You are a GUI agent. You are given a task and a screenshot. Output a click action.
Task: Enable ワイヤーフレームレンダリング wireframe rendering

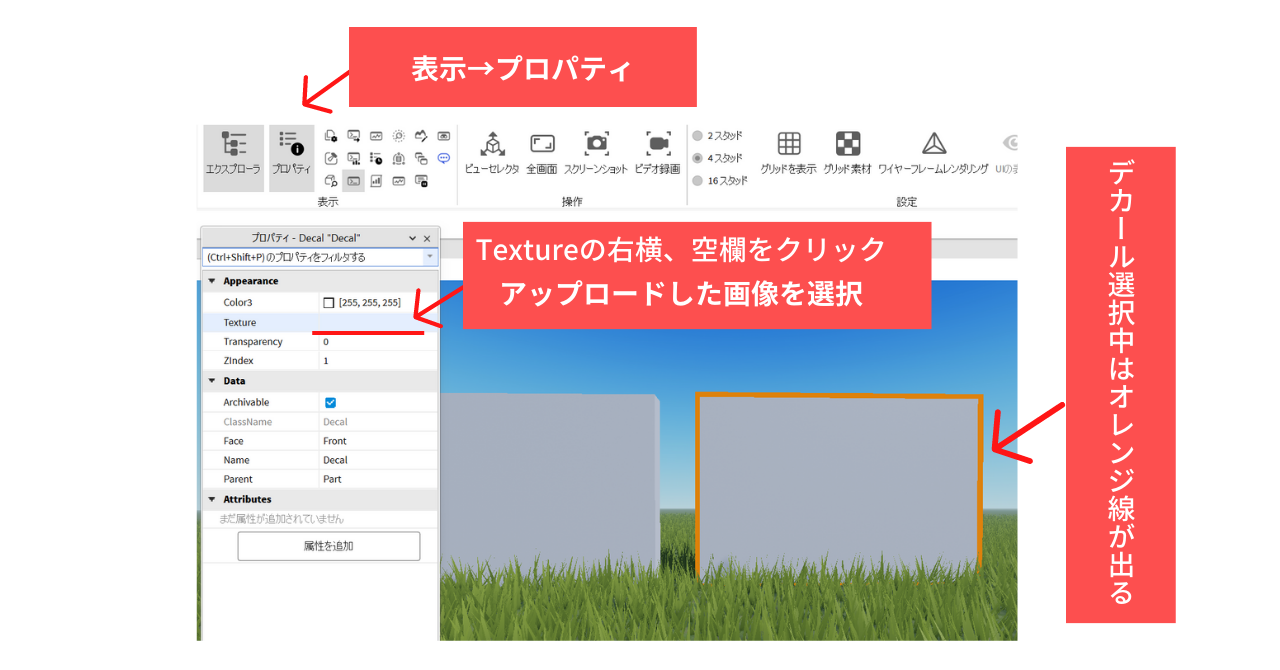[933, 153]
